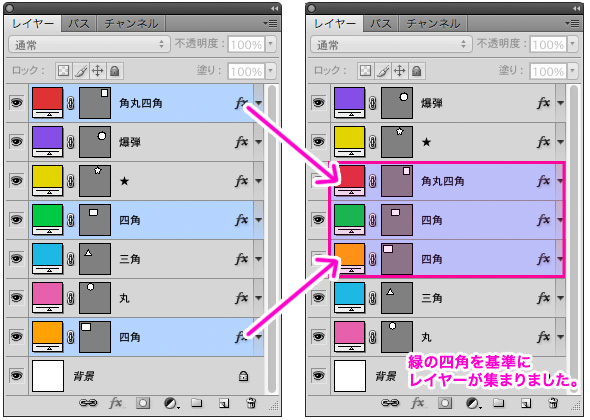Hide the 背景 layer in the right panel
This screenshot has width=590, height=420.
tap(318, 375)
